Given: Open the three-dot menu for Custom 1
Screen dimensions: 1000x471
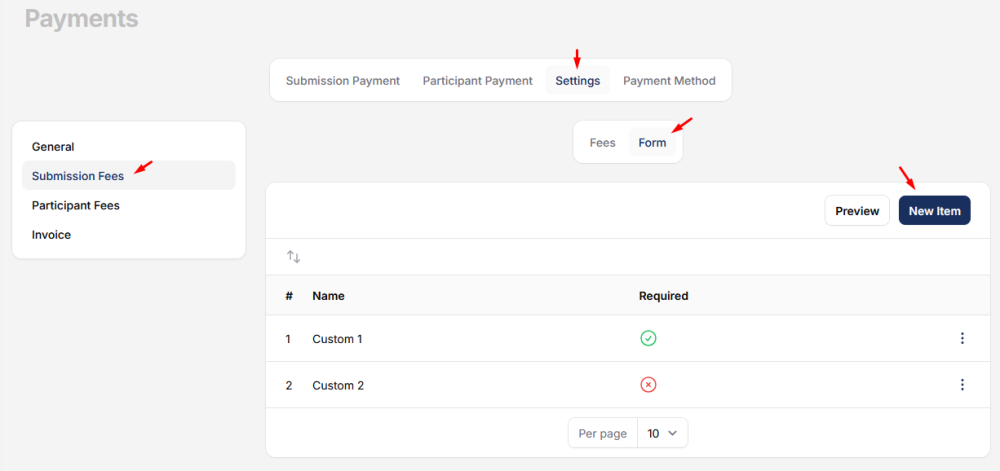Looking at the screenshot, I should [962, 339].
